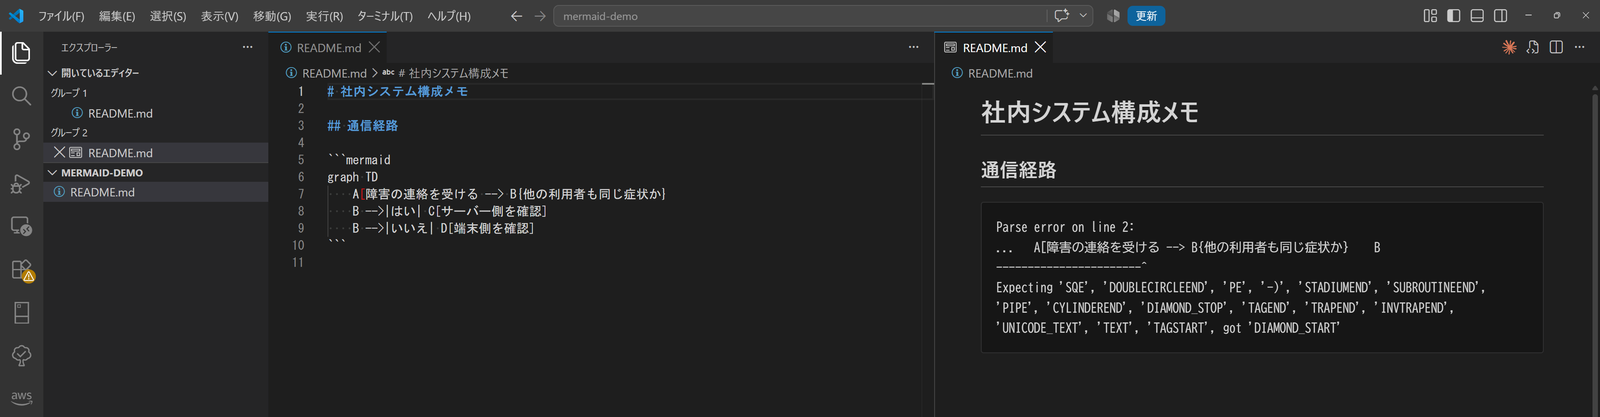Open the 移動(G) menu
The image size is (1600, 417).
click(x=272, y=16)
